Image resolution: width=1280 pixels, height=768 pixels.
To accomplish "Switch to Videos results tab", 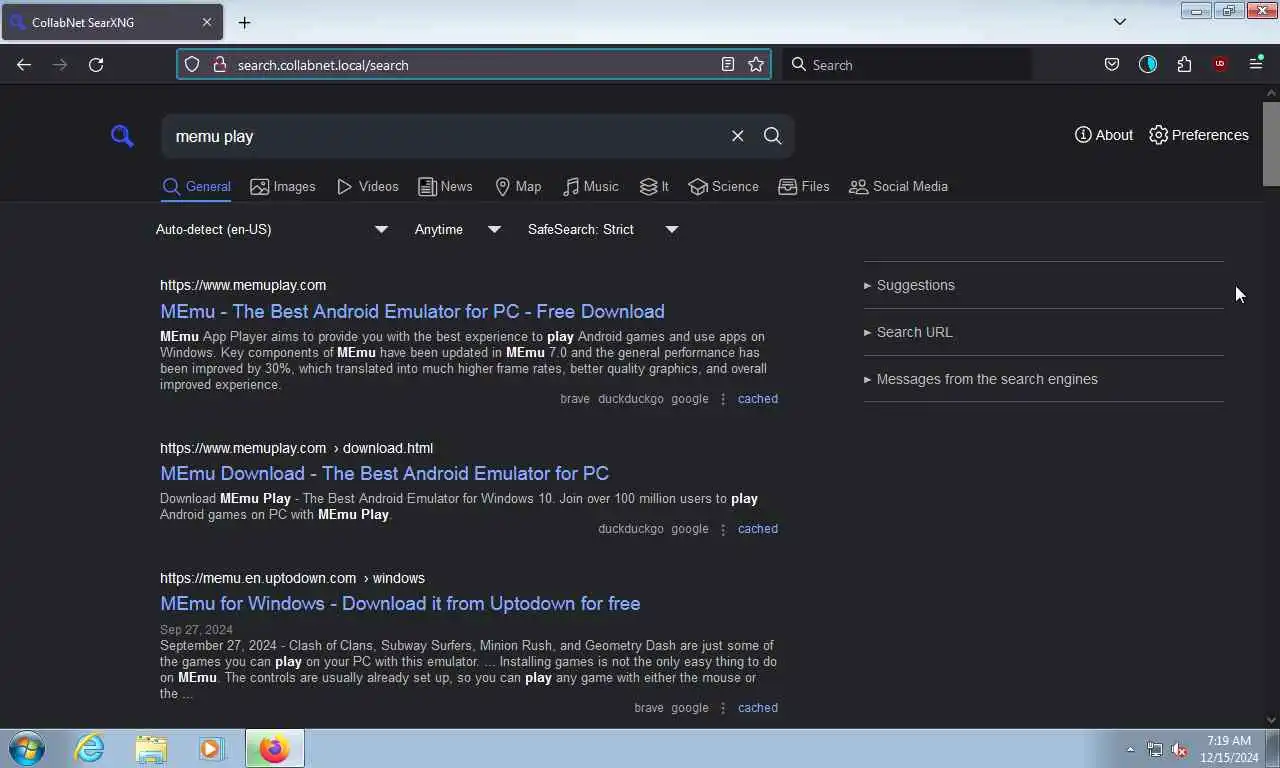I will 367,186.
